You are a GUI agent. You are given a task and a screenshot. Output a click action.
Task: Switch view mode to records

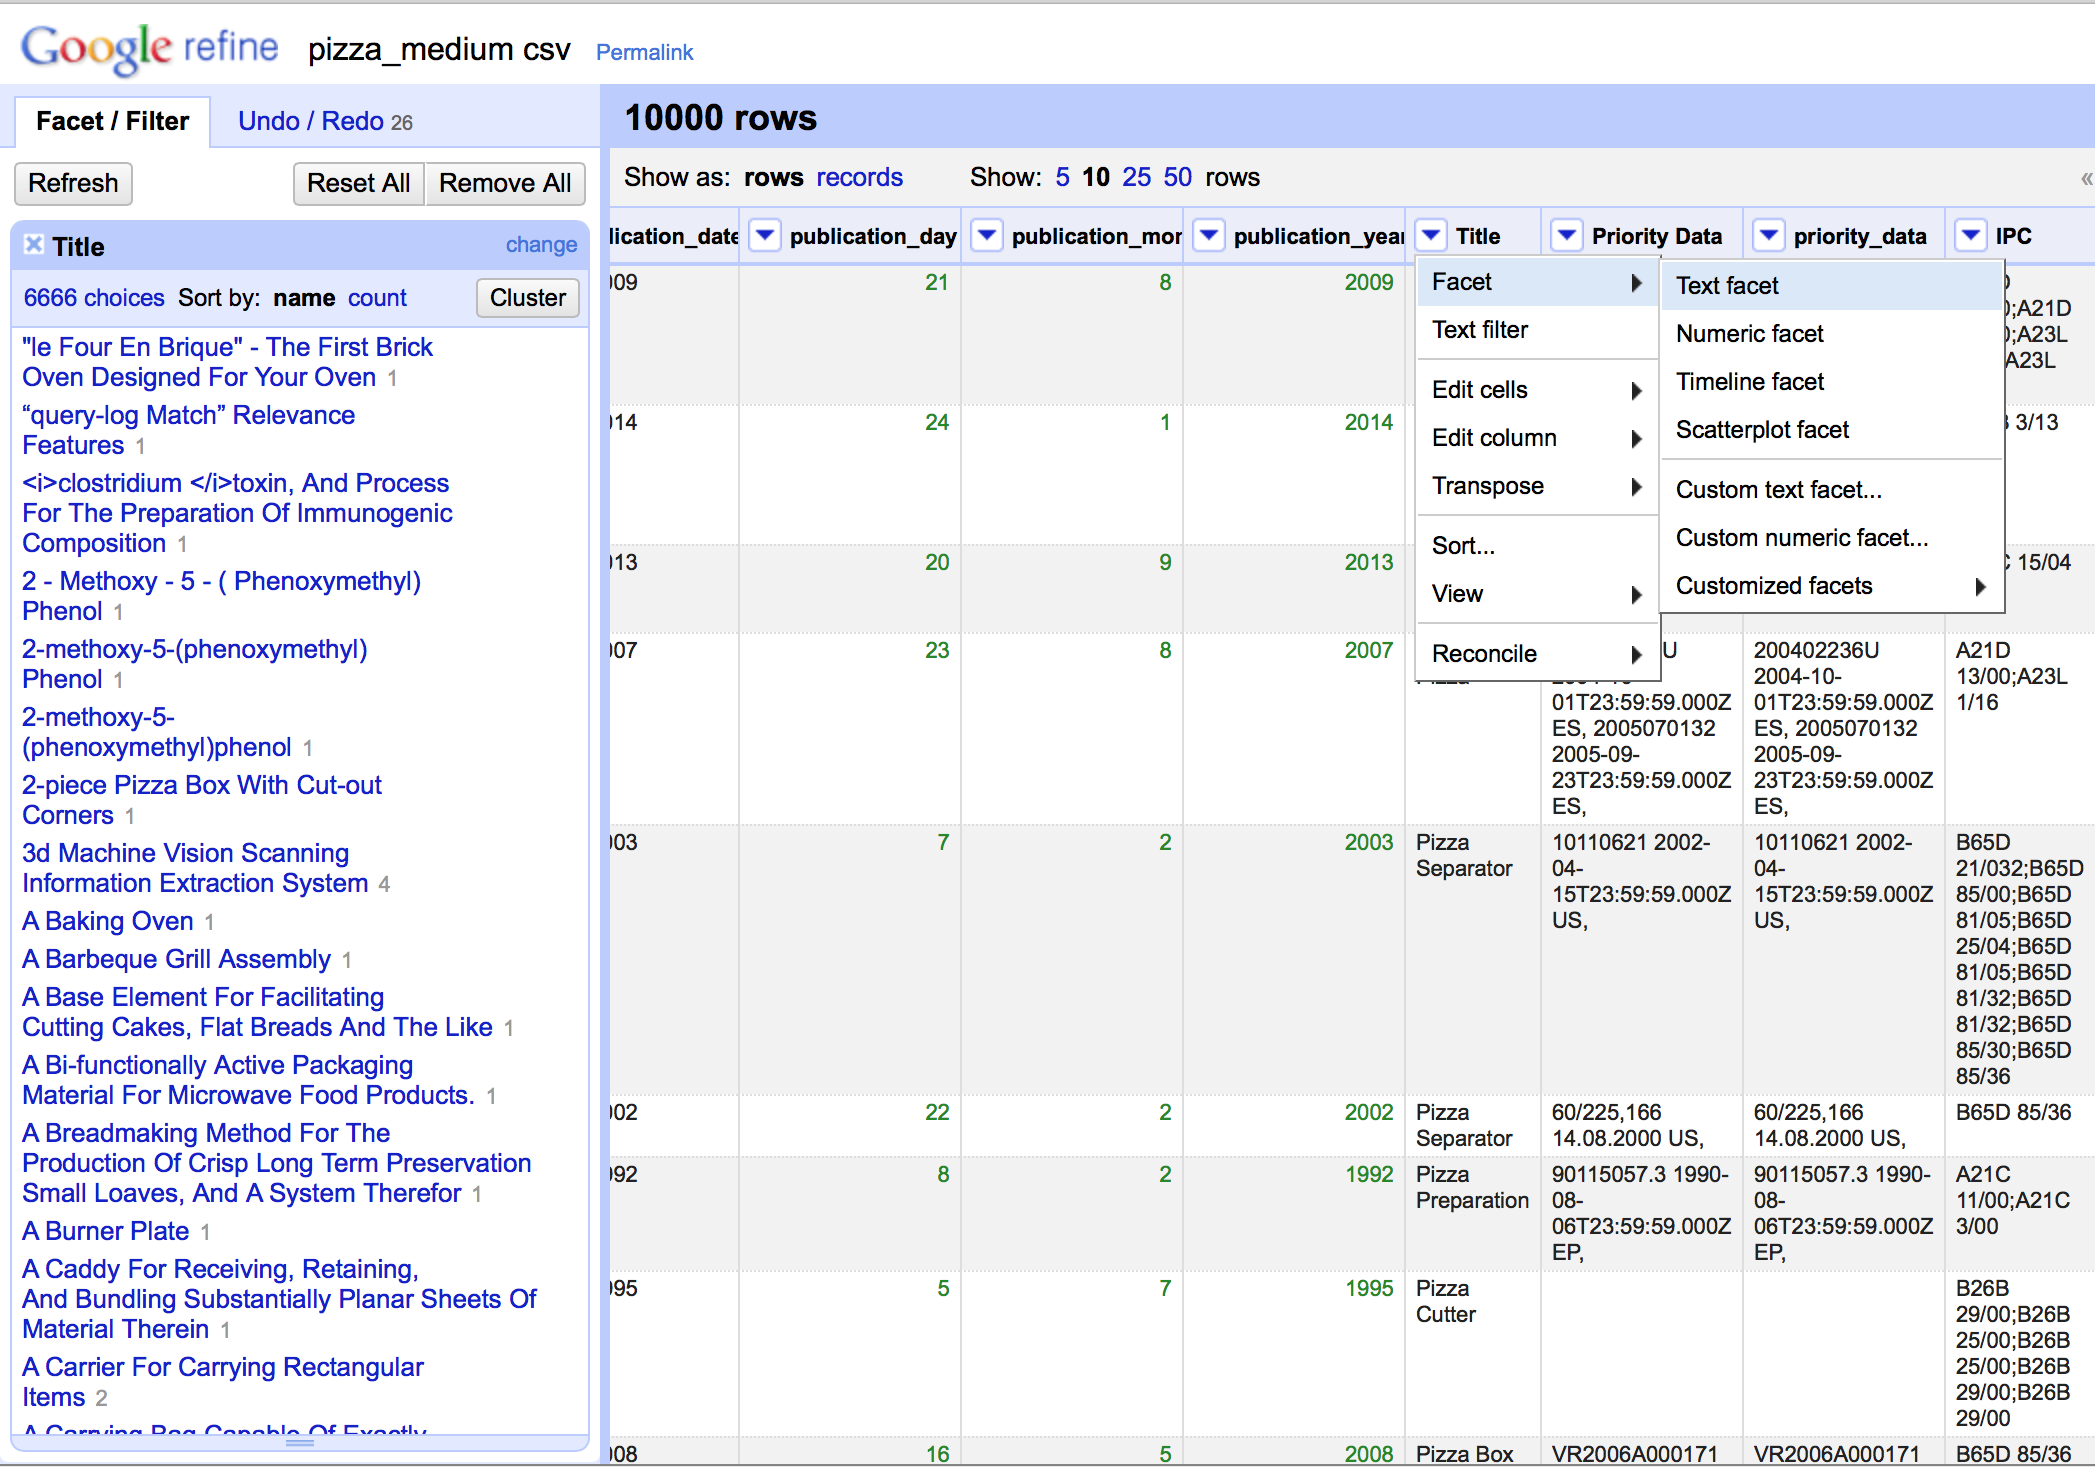click(859, 178)
